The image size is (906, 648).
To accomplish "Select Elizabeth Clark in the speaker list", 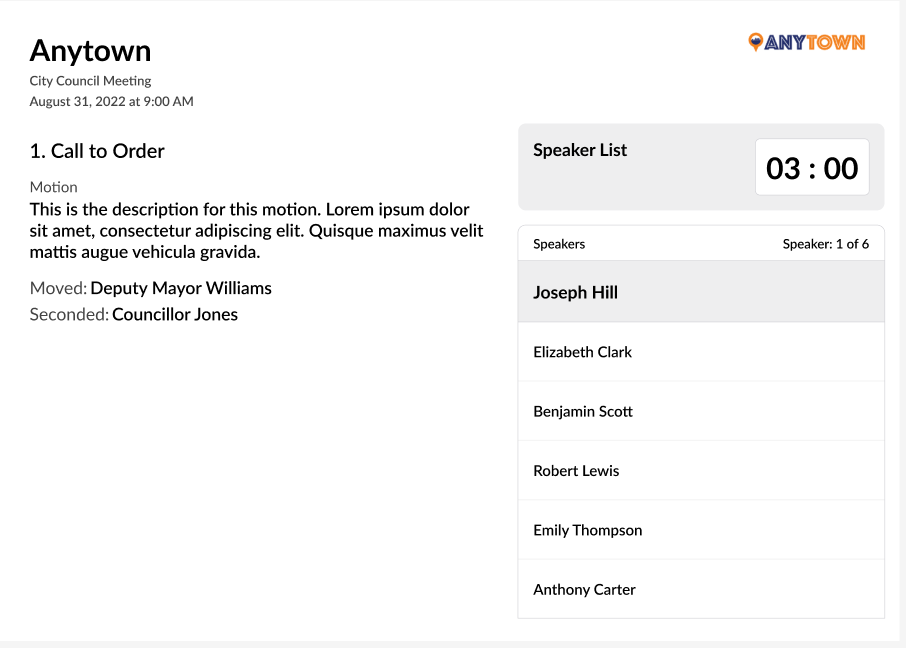I will click(582, 352).
